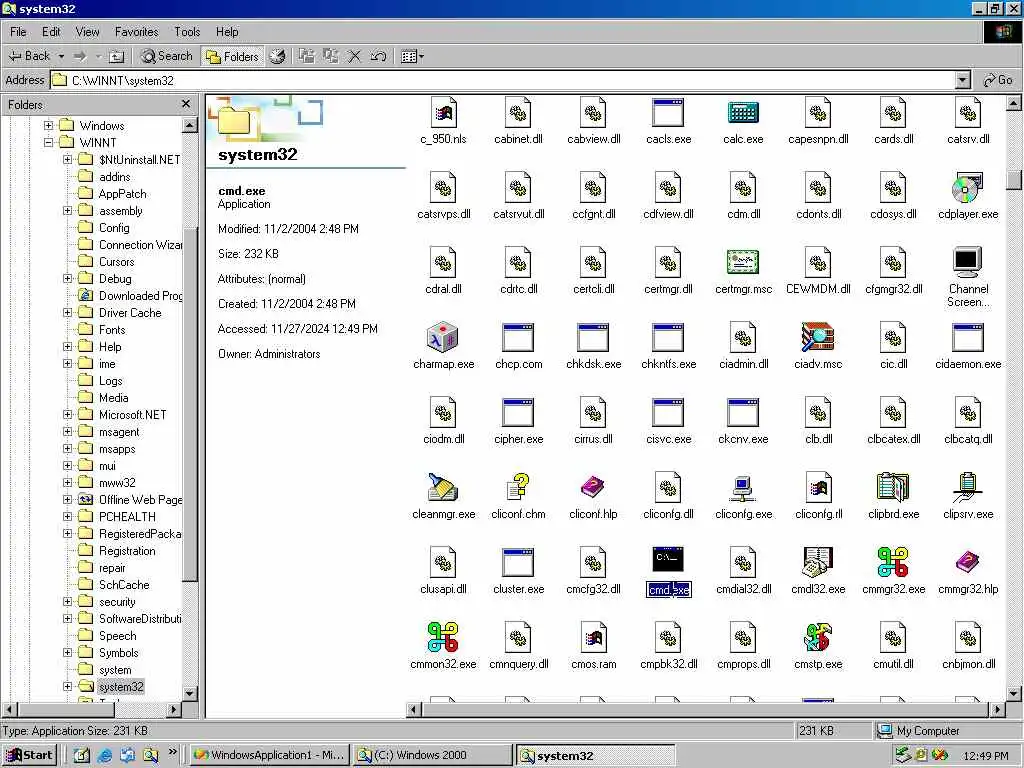Select the clipbrd.exe clipboard icon
Screen dimensions: 1024x768
pyautogui.click(x=893, y=487)
